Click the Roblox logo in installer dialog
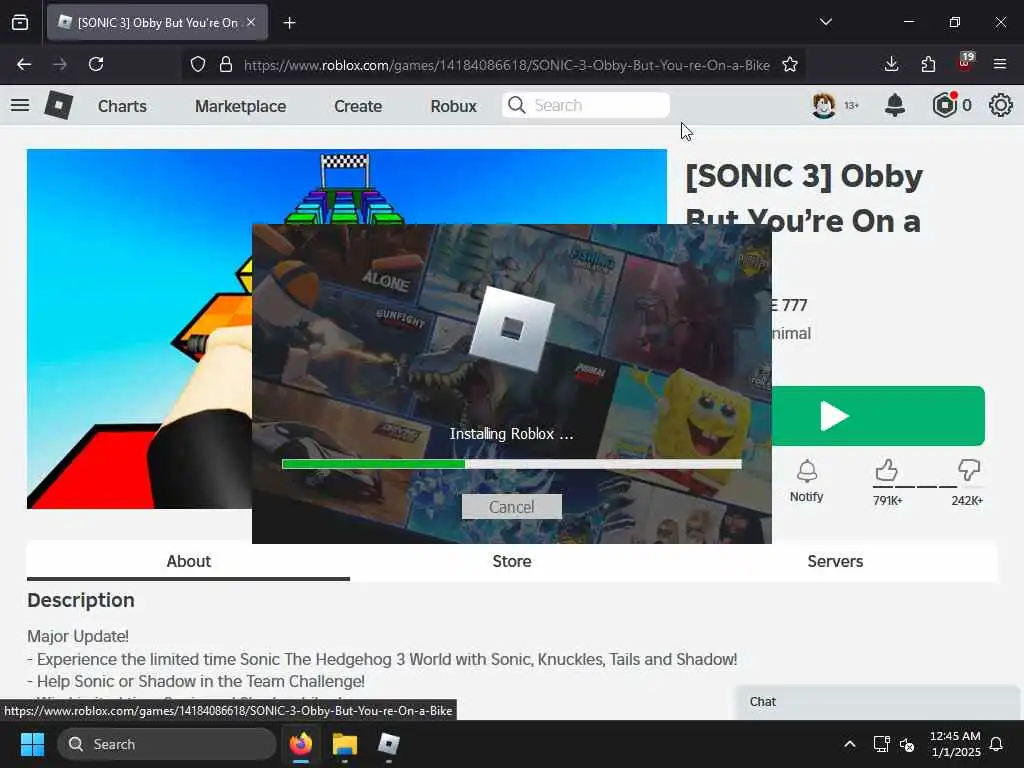1024x768 pixels. [511, 329]
